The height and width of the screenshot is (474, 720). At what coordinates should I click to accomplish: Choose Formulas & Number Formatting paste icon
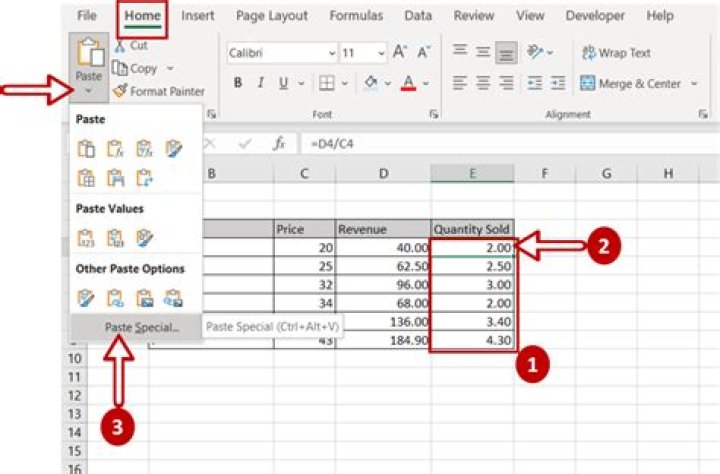144,149
